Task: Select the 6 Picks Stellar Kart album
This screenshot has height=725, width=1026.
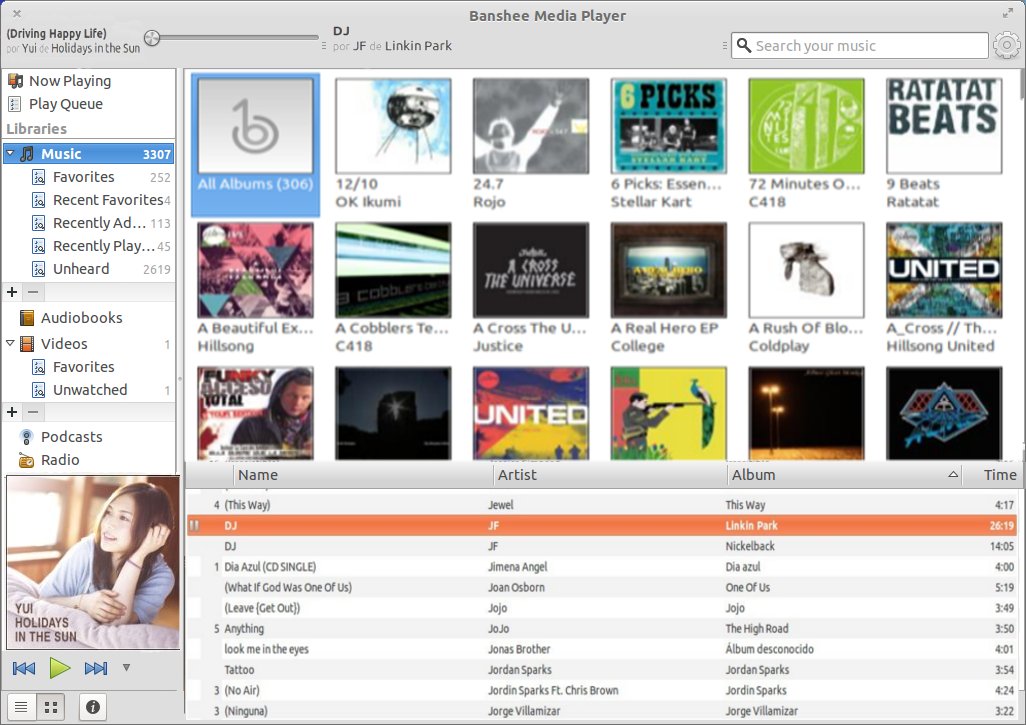Action: click(668, 144)
